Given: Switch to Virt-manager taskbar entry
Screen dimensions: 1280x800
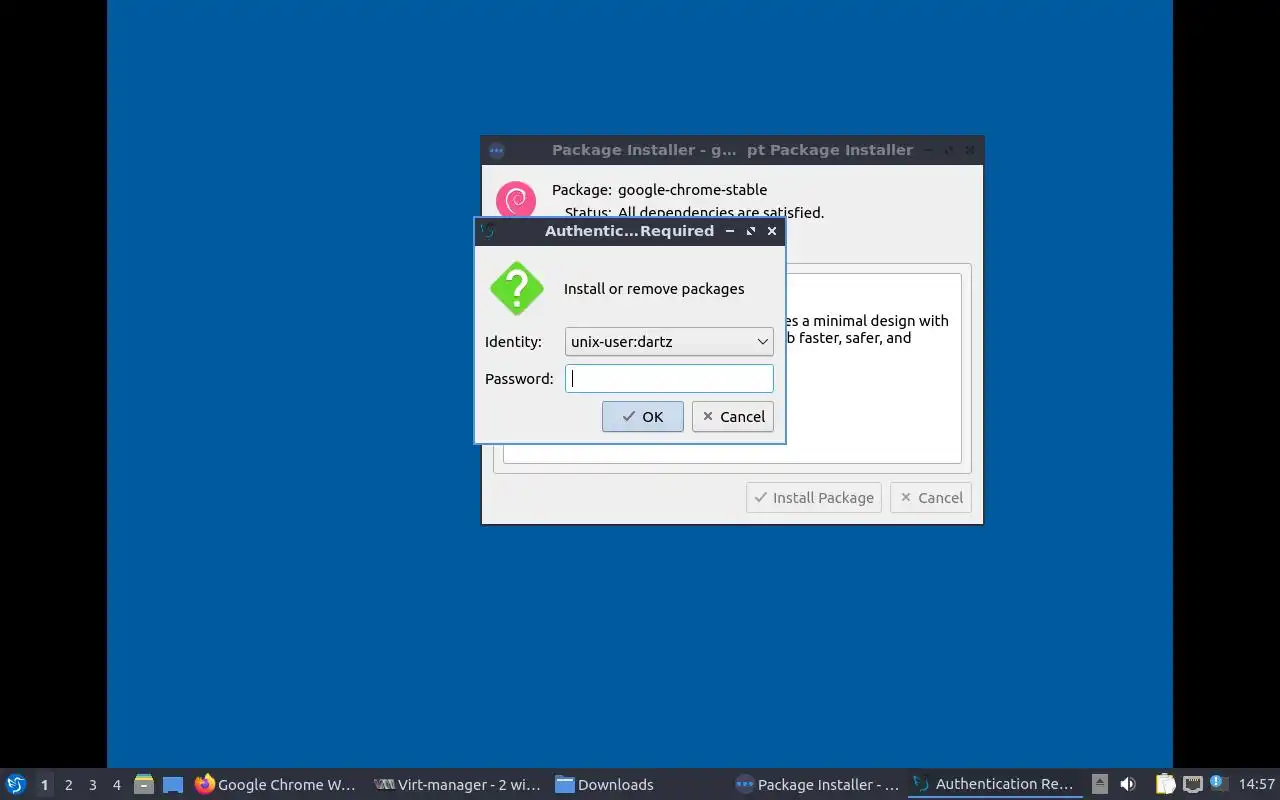Looking at the screenshot, I should click(x=458, y=785).
